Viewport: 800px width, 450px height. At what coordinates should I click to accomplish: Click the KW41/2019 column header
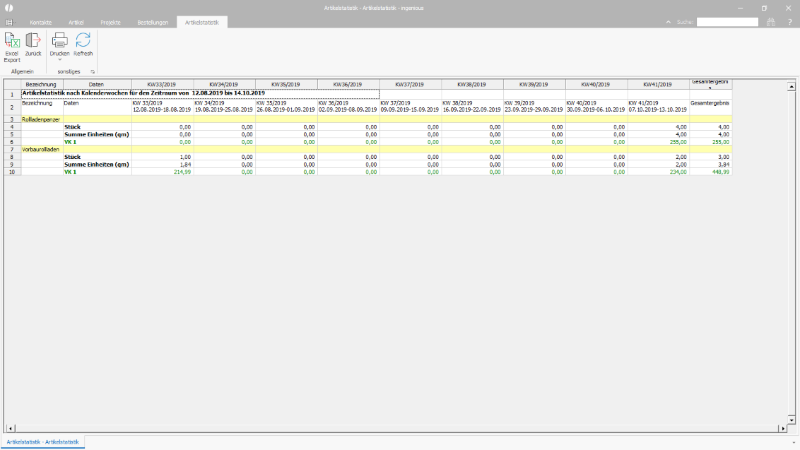point(658,84)
